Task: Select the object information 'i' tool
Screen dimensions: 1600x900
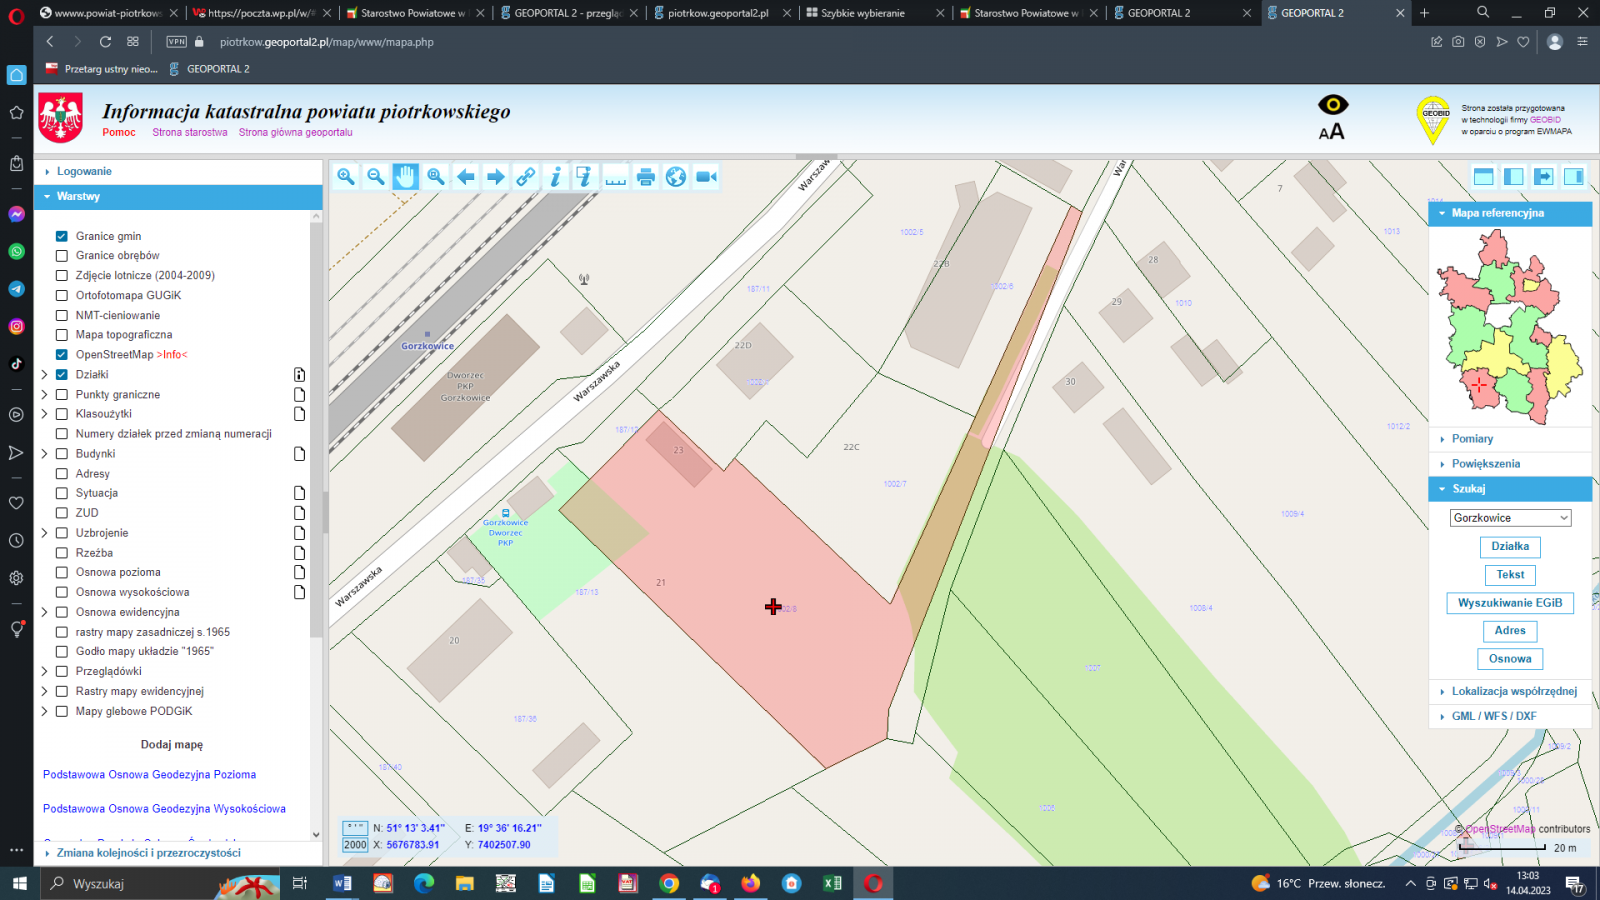Action: point(556,177)
